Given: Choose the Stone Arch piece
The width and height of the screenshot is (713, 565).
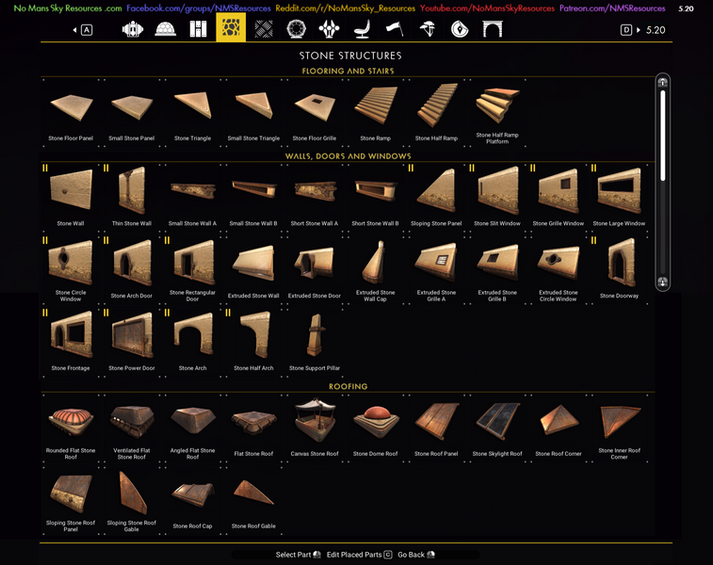Looking at the screenshot, I should (x=193, y=342).
